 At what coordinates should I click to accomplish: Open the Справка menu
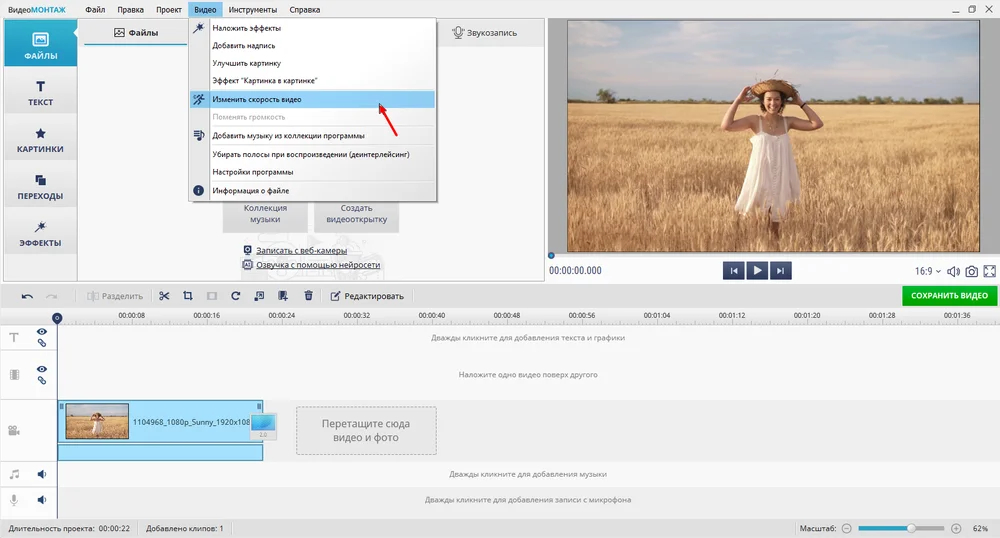[x=304, y=10]
